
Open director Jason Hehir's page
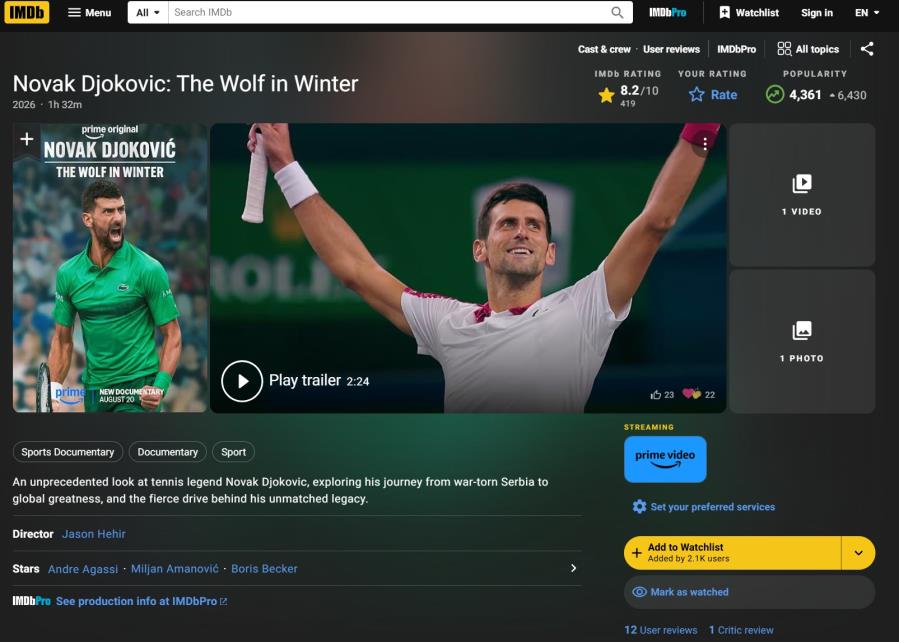(93, 534)
